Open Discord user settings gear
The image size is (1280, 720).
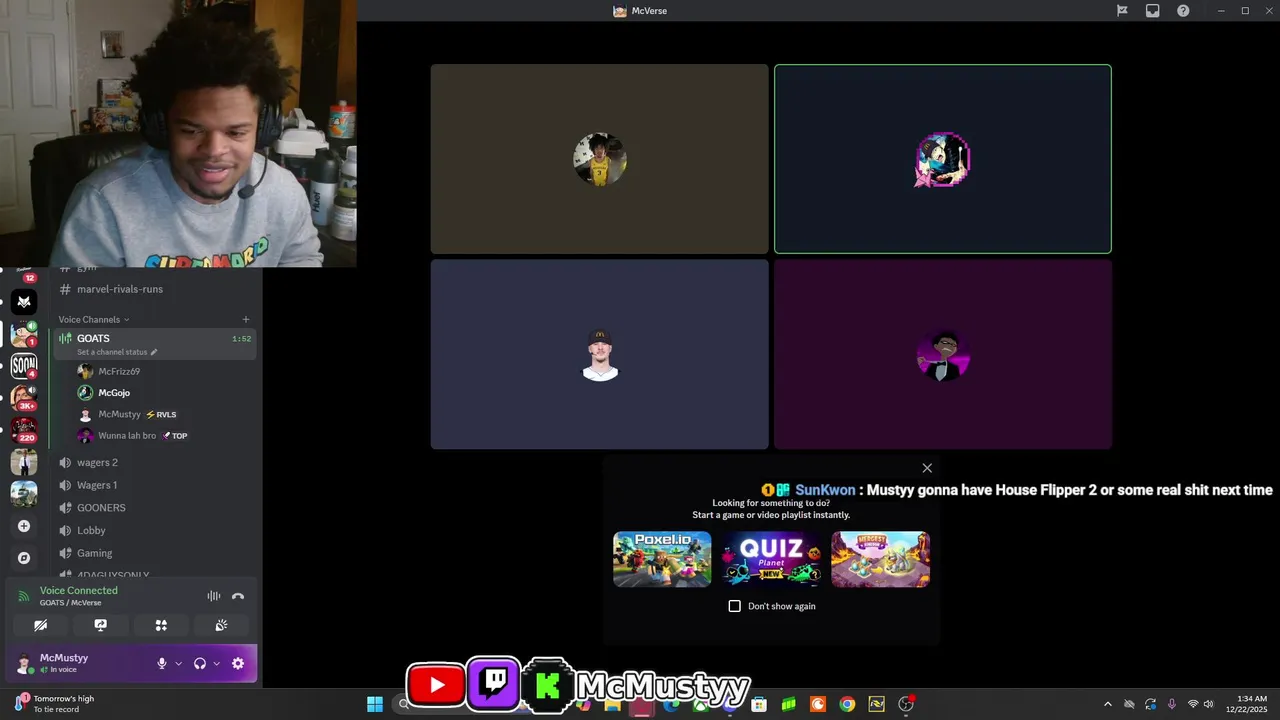tap(238, 663)
